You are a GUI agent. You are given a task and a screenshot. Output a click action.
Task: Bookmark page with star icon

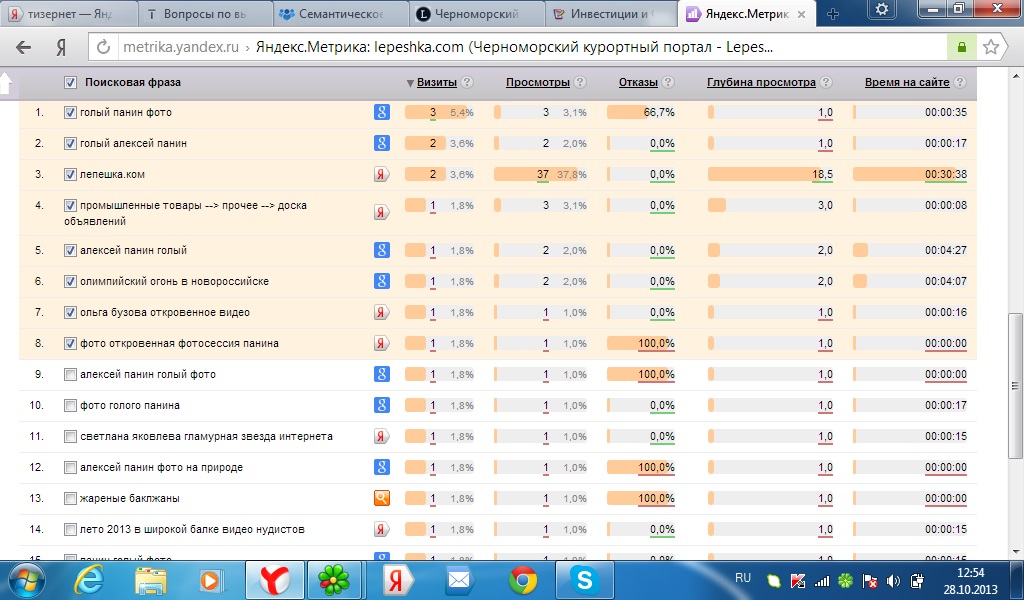tap(991, 47)
